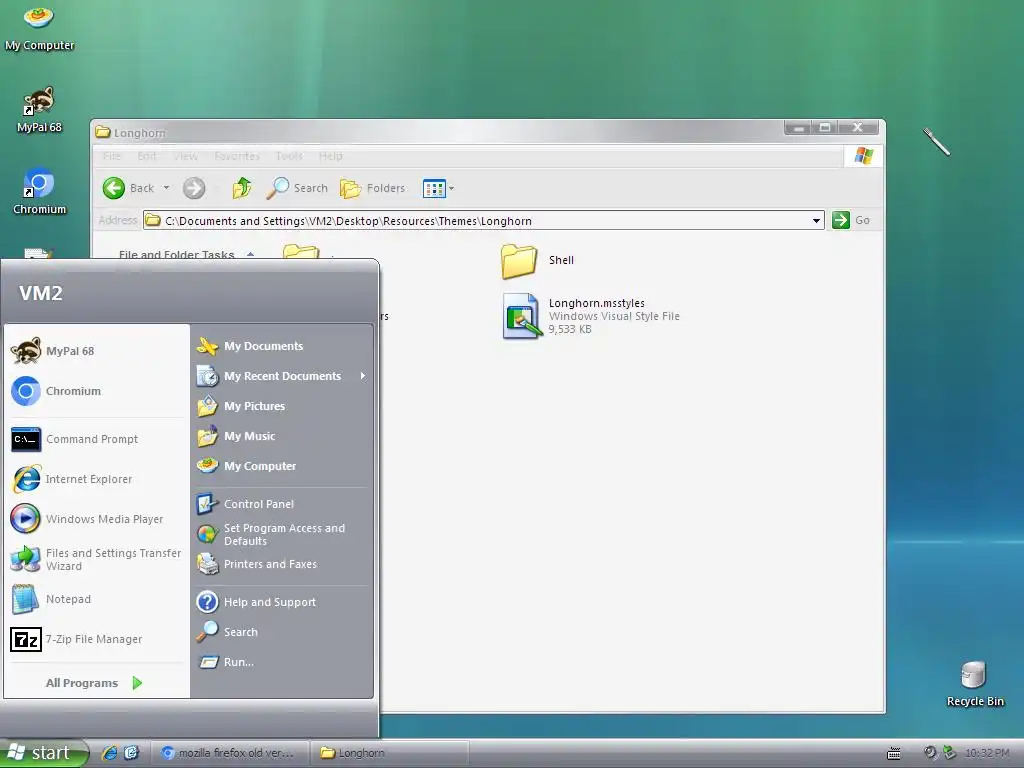Click the keyboard tray icon

coord(894,754)
